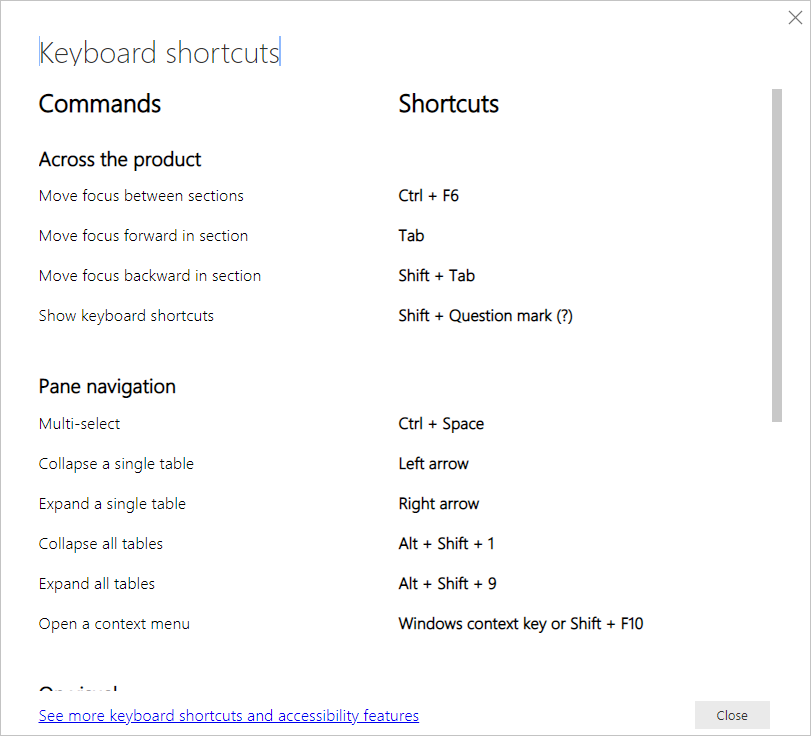Click the "Shortcuts" column header

448,103
